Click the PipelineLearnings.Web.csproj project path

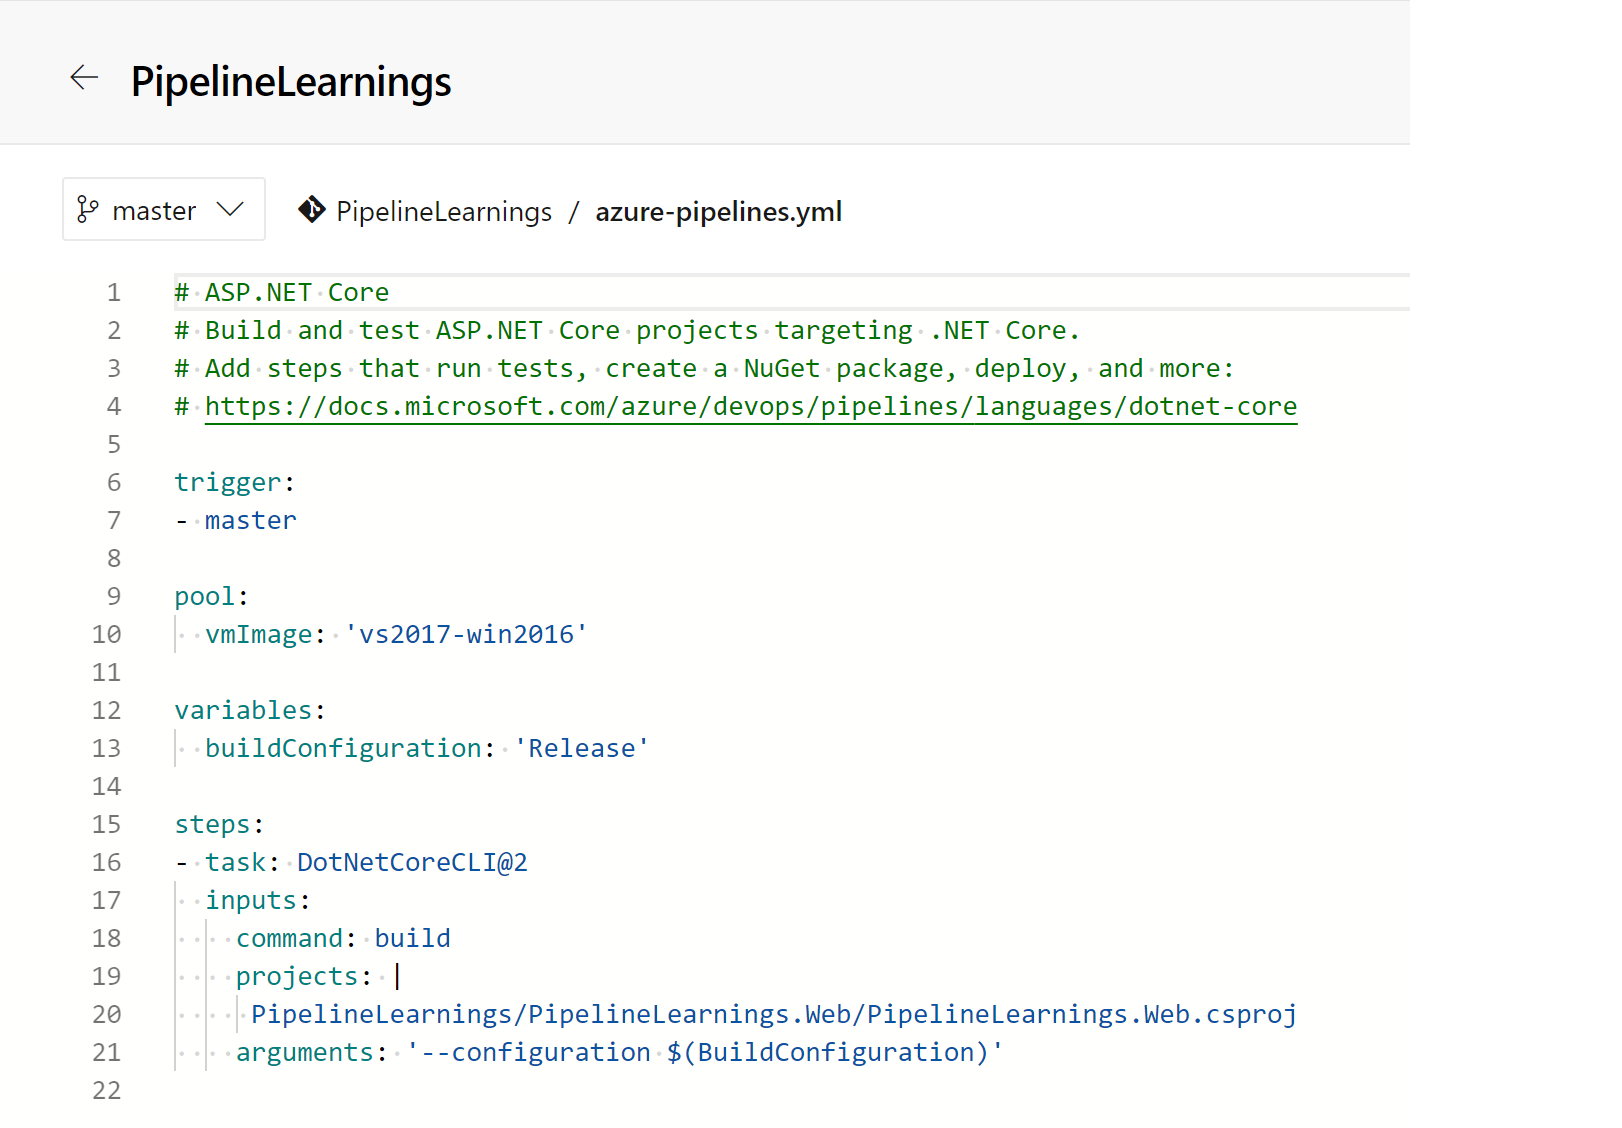(773, 1015)
